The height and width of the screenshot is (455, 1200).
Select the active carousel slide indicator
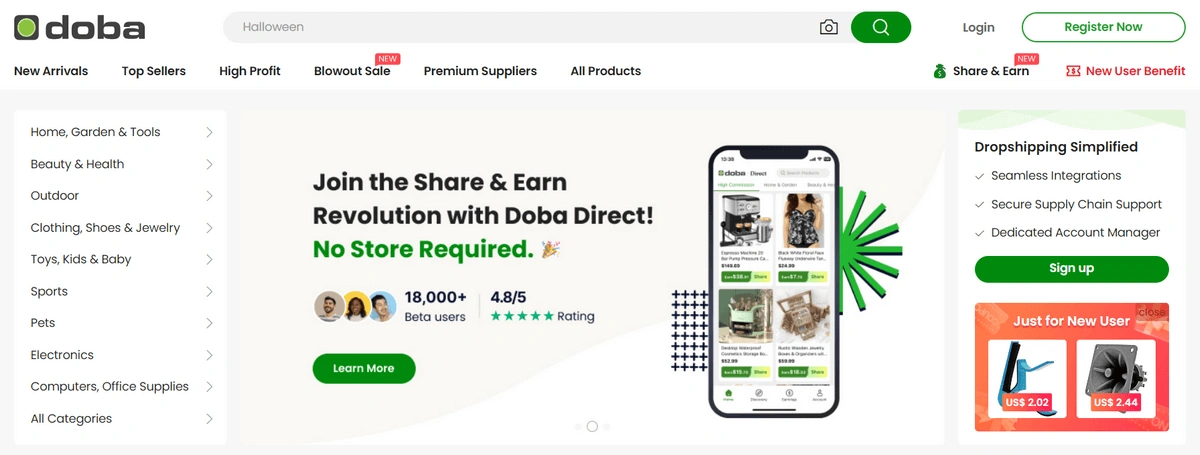point(592,426)
